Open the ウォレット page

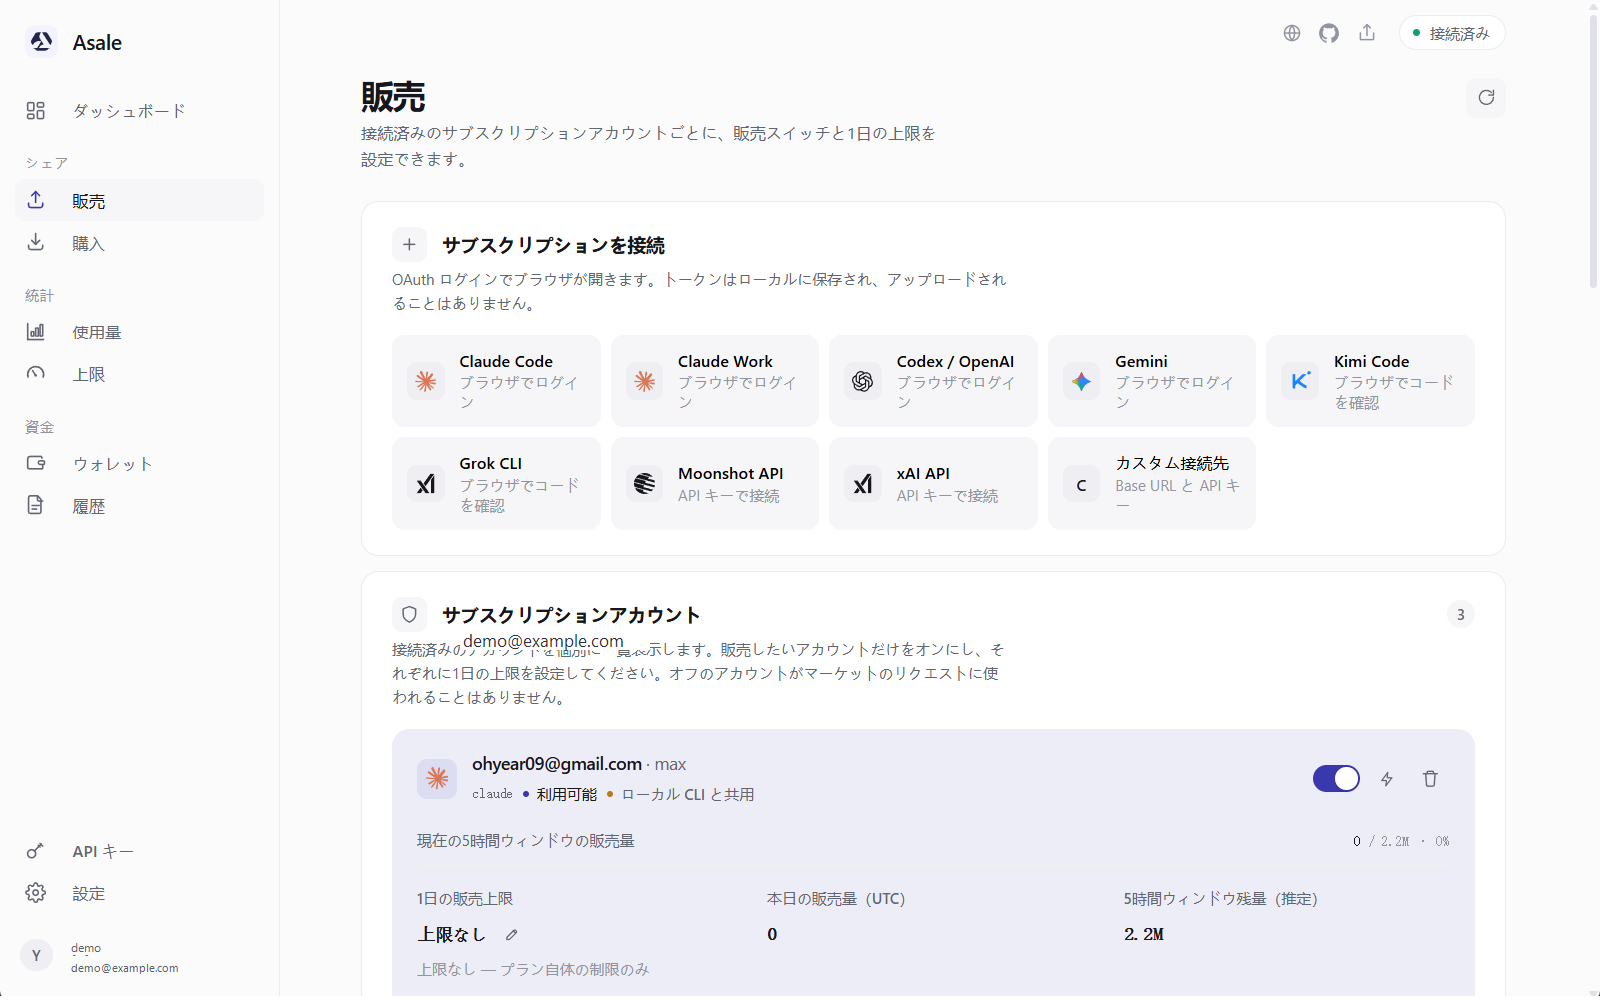click(139, 463)
